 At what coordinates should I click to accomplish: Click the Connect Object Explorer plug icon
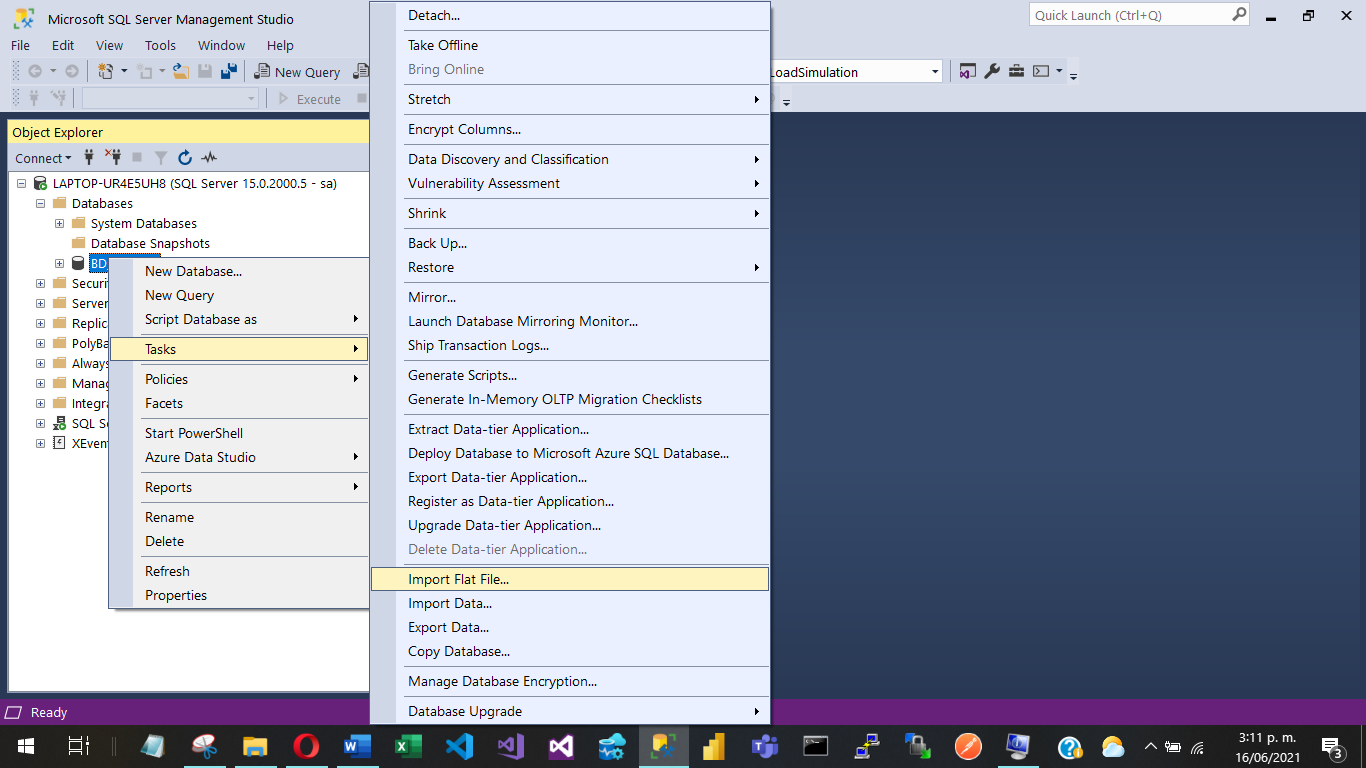coord(89,158)
